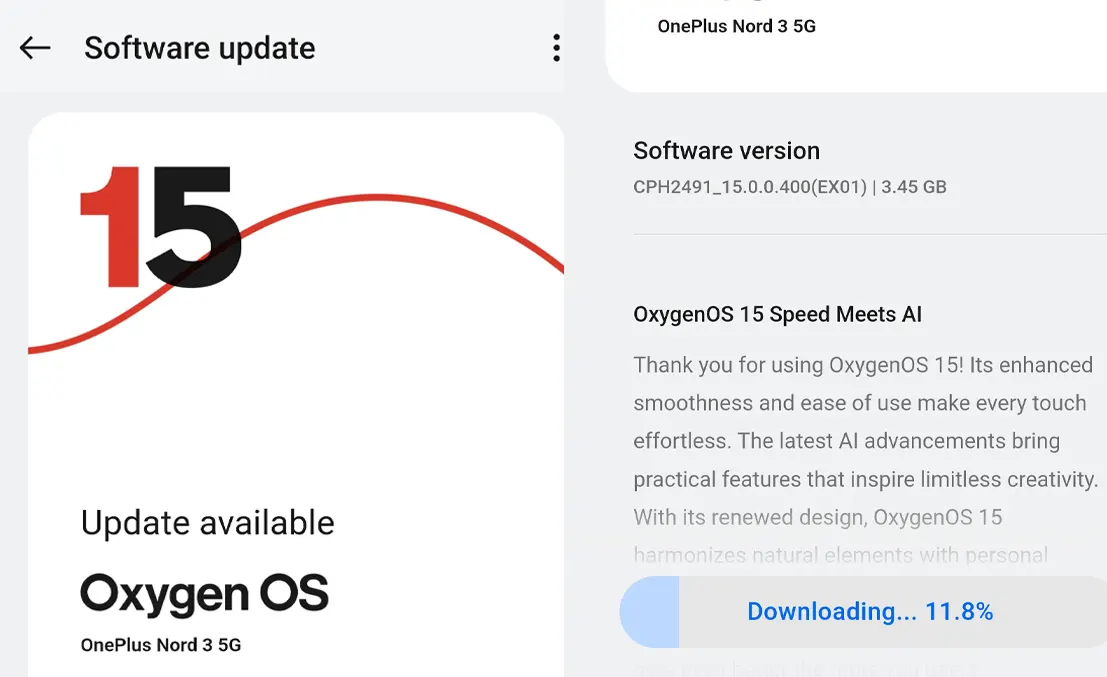This screenshot has width=1107, height=677.
Task: Switch to the Software update screen title
Action: coord(199,47)
